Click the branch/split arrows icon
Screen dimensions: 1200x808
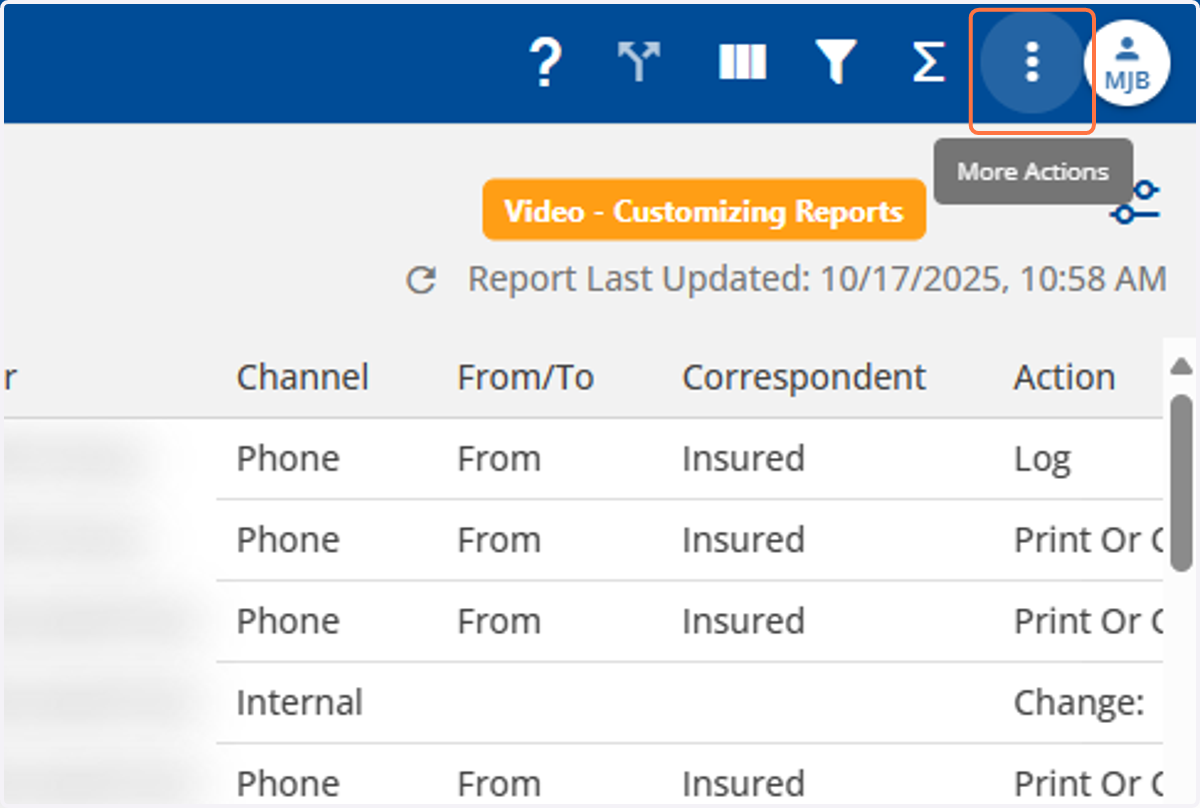click(x=640, y=63)
